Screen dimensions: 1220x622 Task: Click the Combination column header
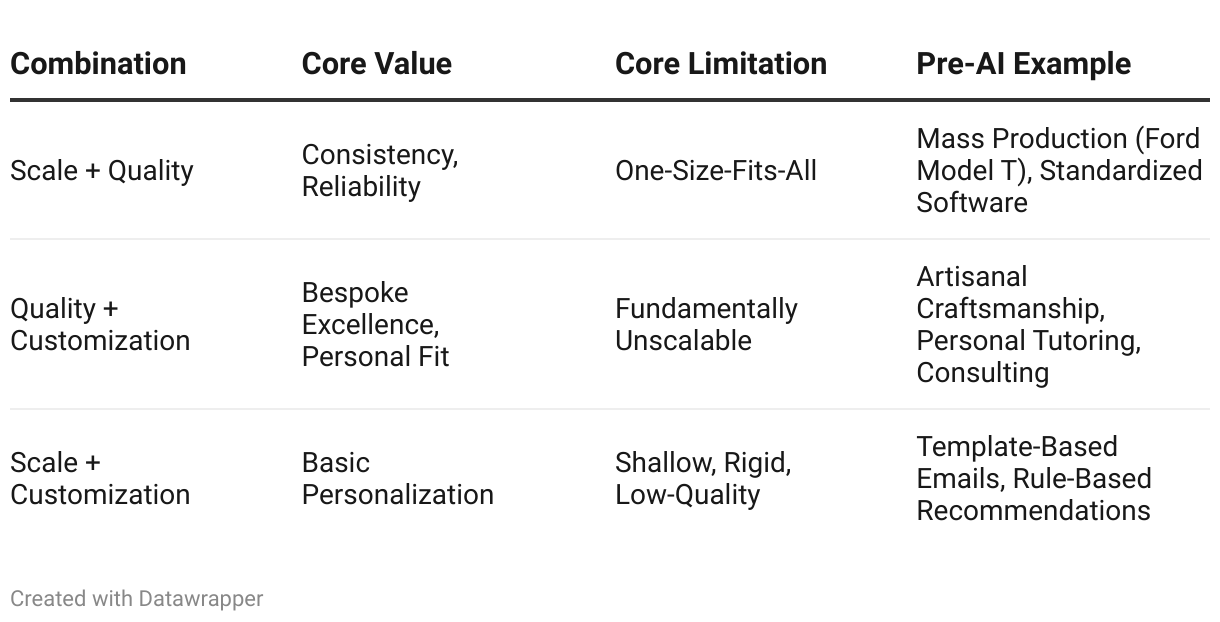(x=98, y=64)
